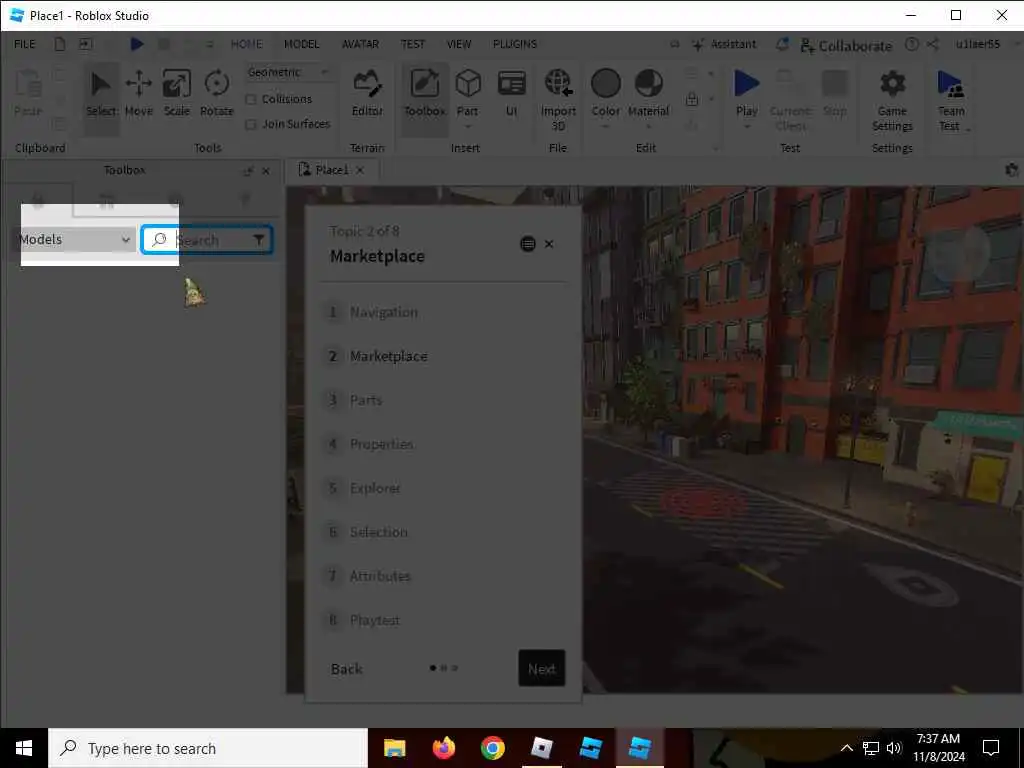The width and height of the screenshot is (1024, 768).
Task: Open Google Chrome from taskbar
Action: 492,748
